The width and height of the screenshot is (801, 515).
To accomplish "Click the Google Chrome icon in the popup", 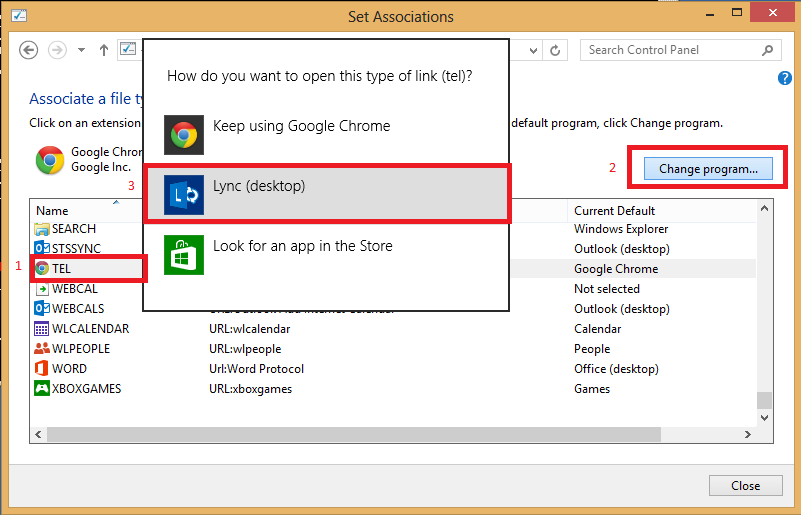I will (x=183, y=135).
